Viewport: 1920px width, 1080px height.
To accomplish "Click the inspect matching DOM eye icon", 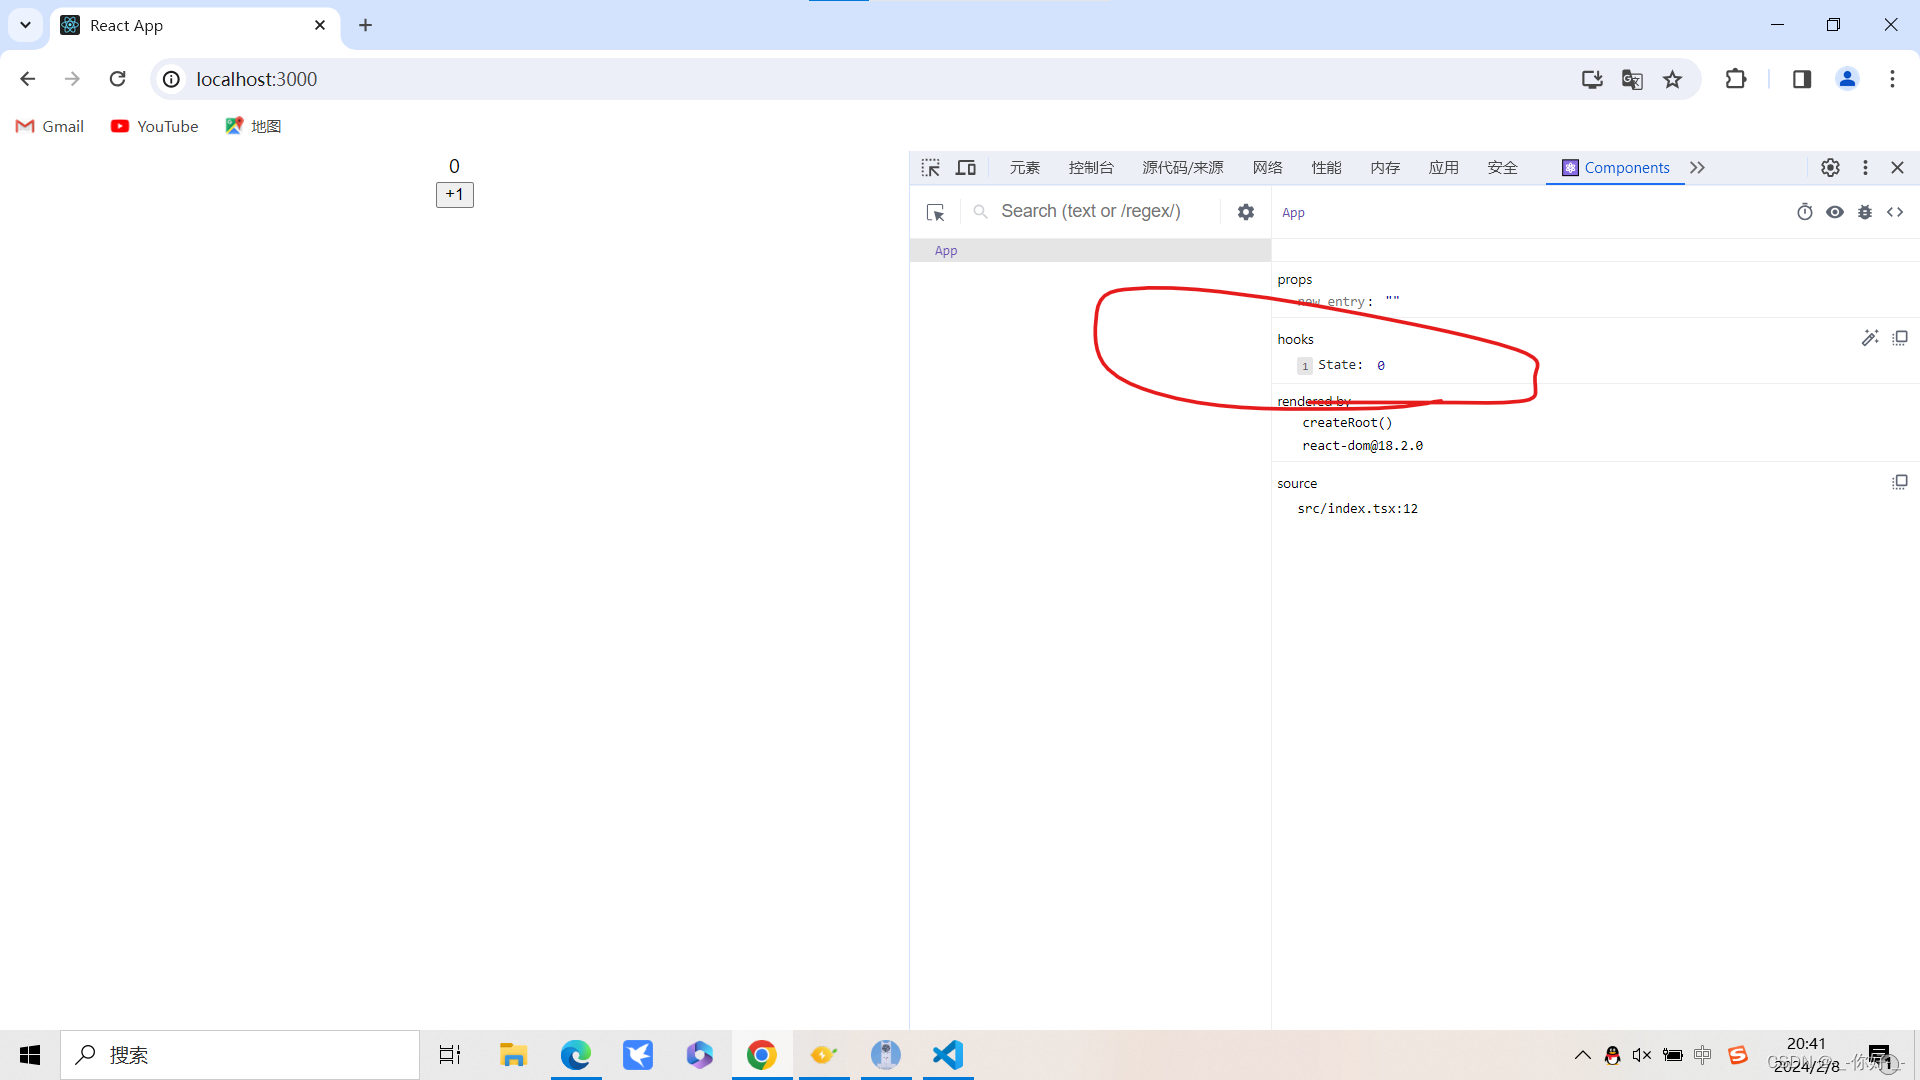I will pyautogui.click(x=1834, y=212).
